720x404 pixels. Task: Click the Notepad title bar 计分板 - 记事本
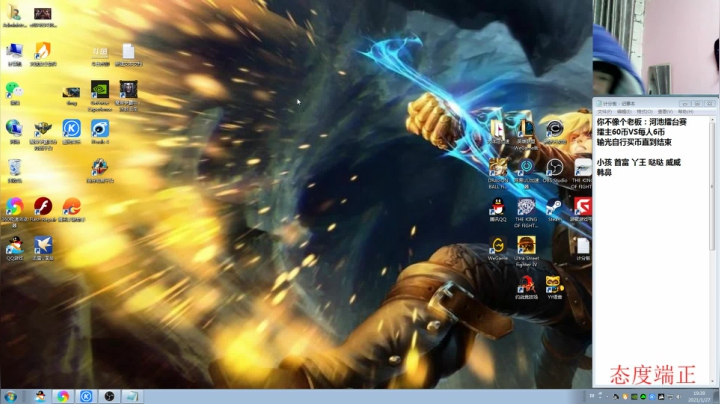pos(636,104)
